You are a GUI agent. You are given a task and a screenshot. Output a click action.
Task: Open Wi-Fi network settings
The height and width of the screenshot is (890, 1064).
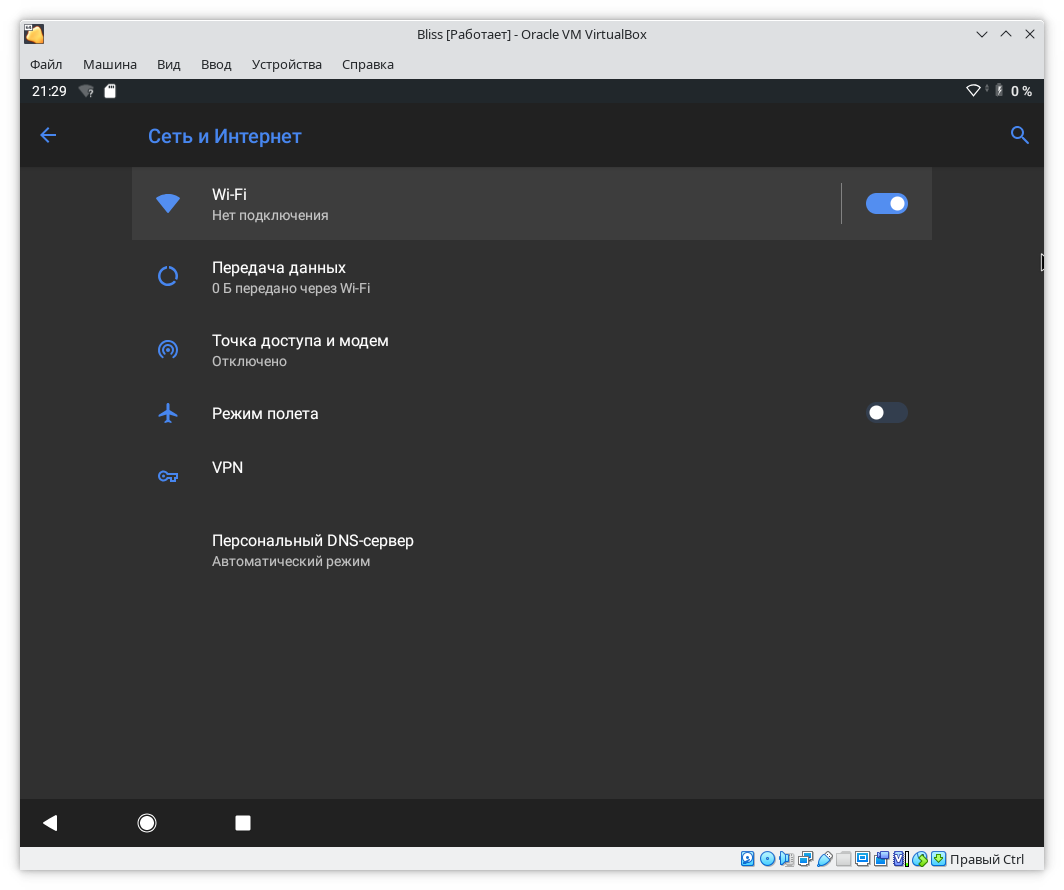click(x=480, y=204)
